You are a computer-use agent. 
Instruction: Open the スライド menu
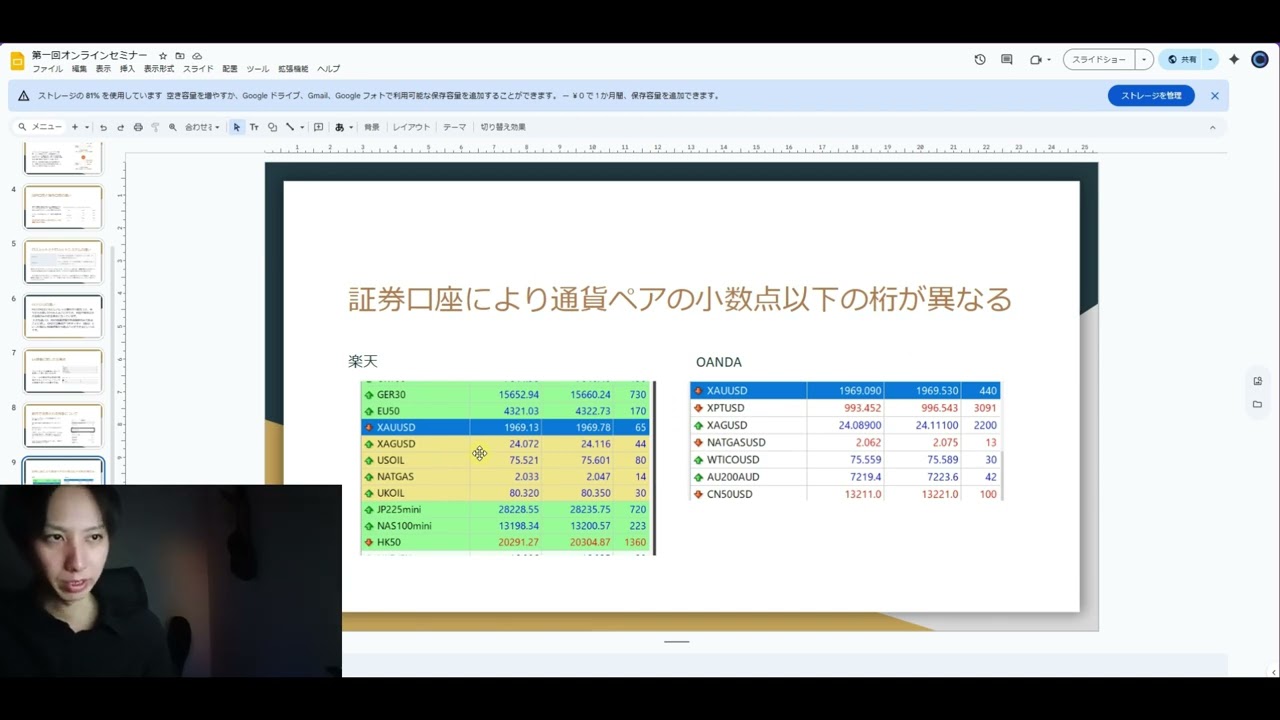[198, 69]
